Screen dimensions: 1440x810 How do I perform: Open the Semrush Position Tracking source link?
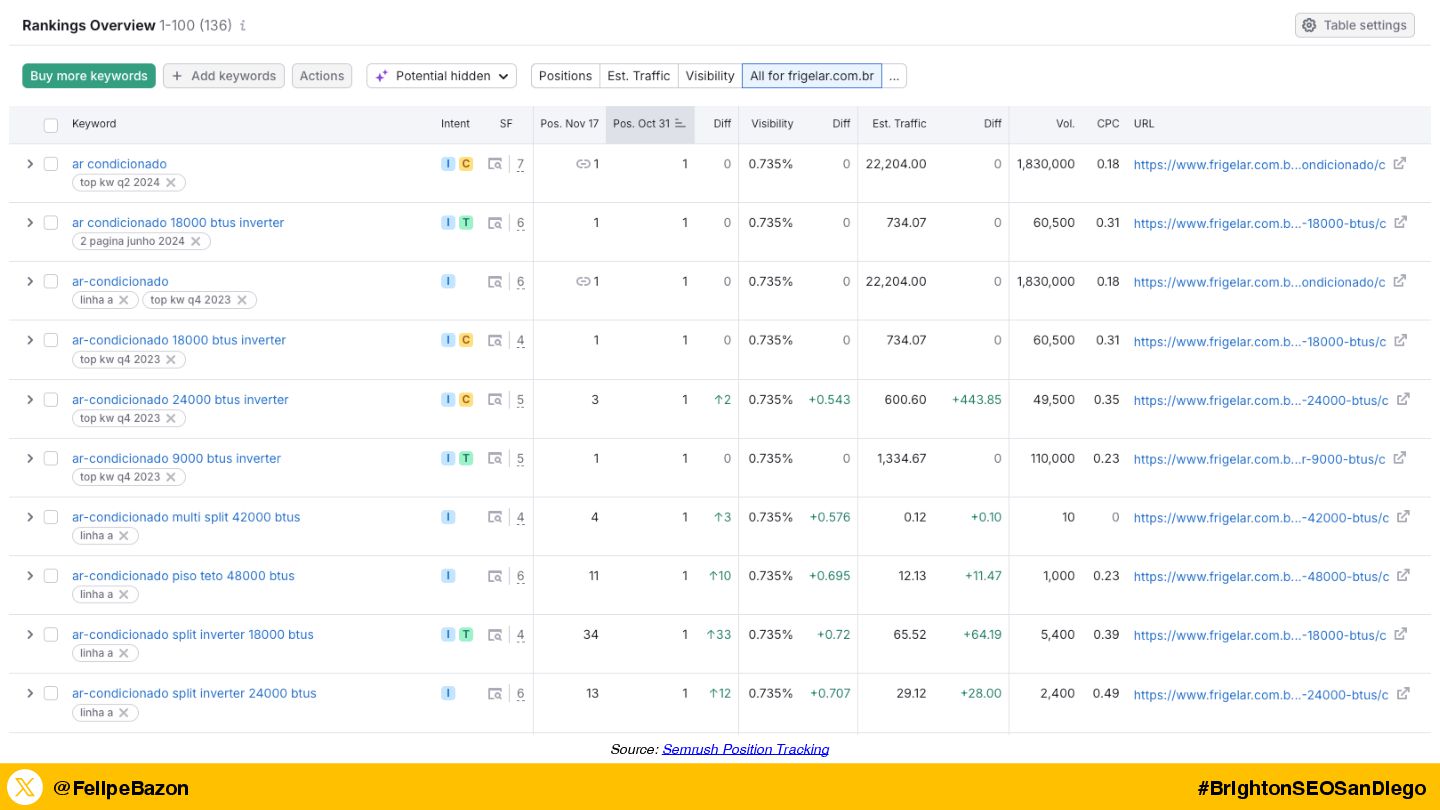point(745,749)
